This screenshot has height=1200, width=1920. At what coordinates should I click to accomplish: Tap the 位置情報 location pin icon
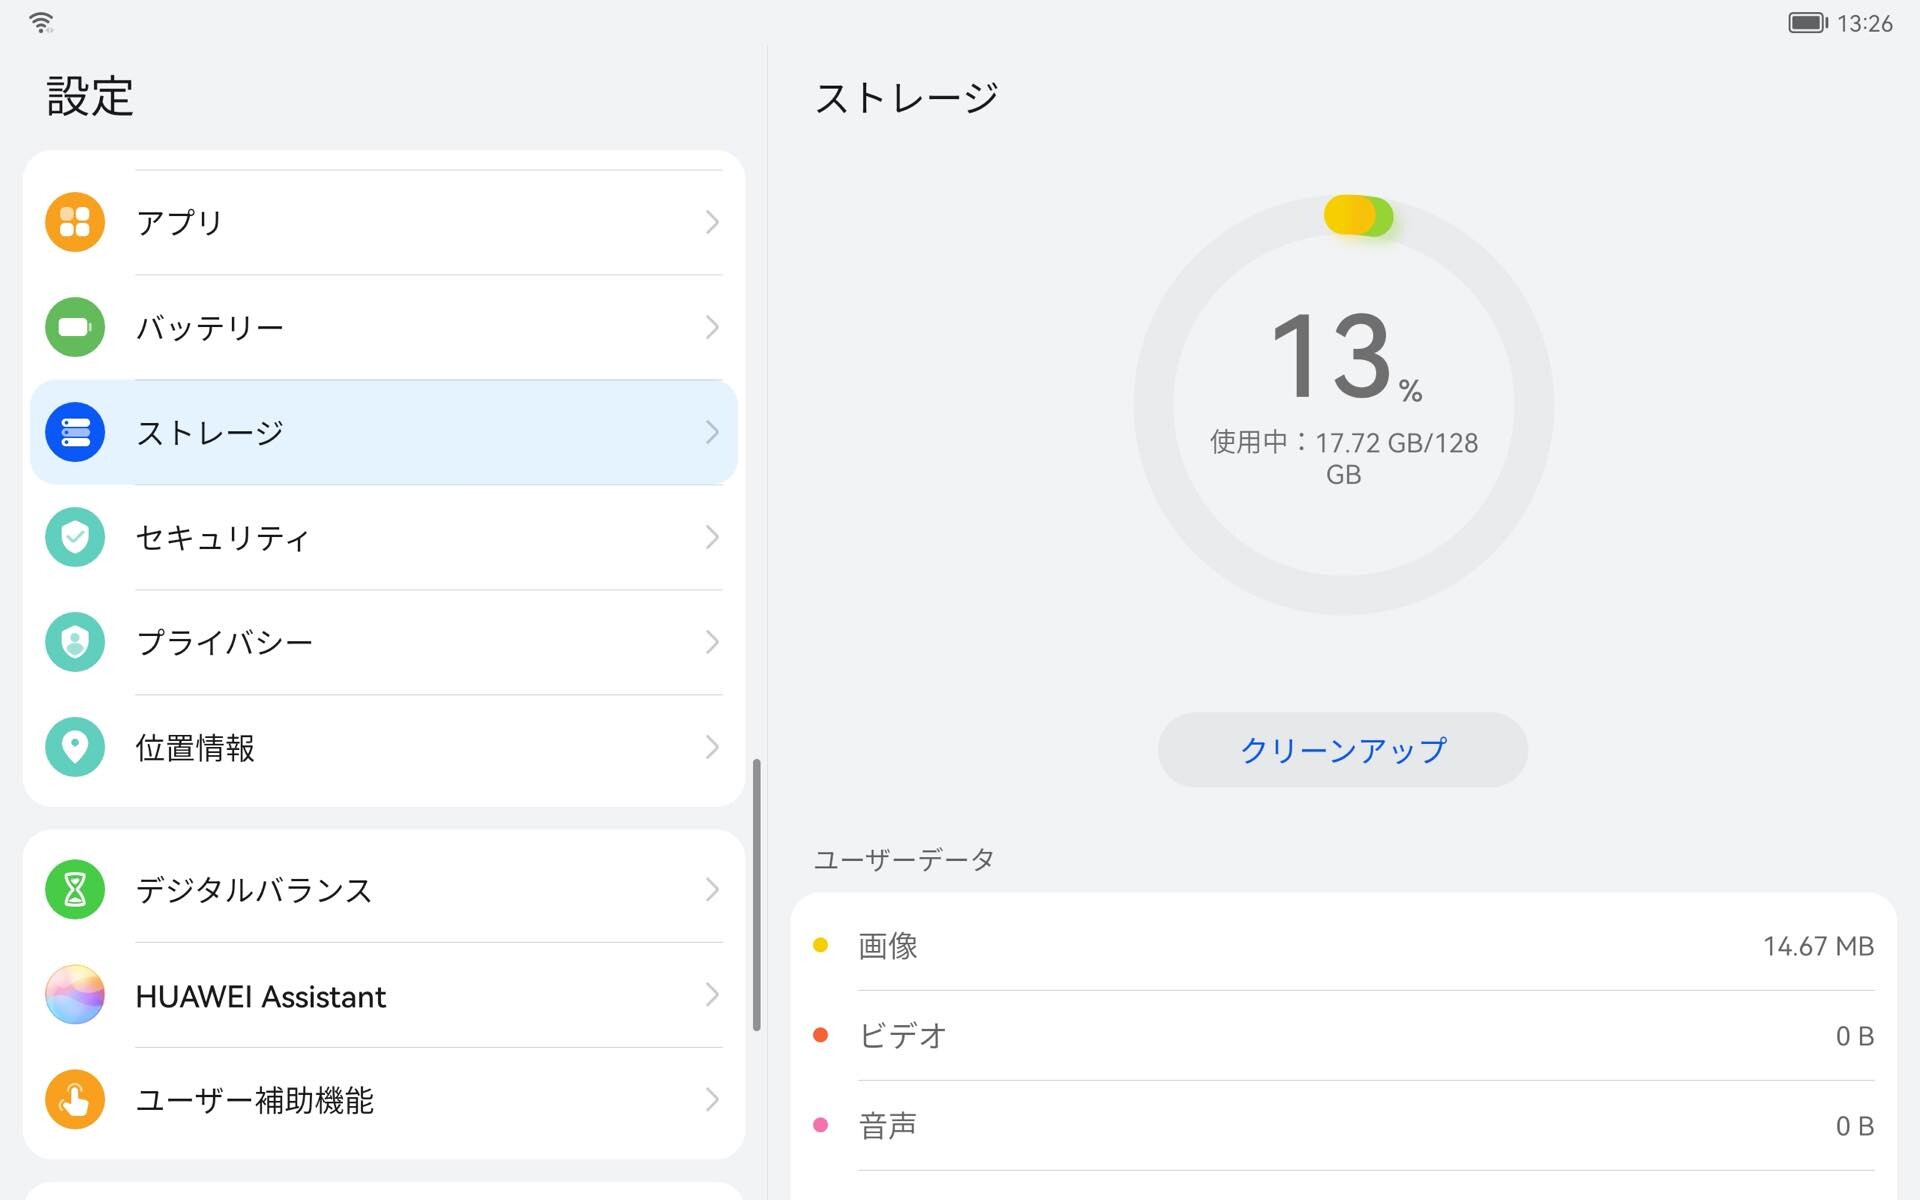point(75,747)
